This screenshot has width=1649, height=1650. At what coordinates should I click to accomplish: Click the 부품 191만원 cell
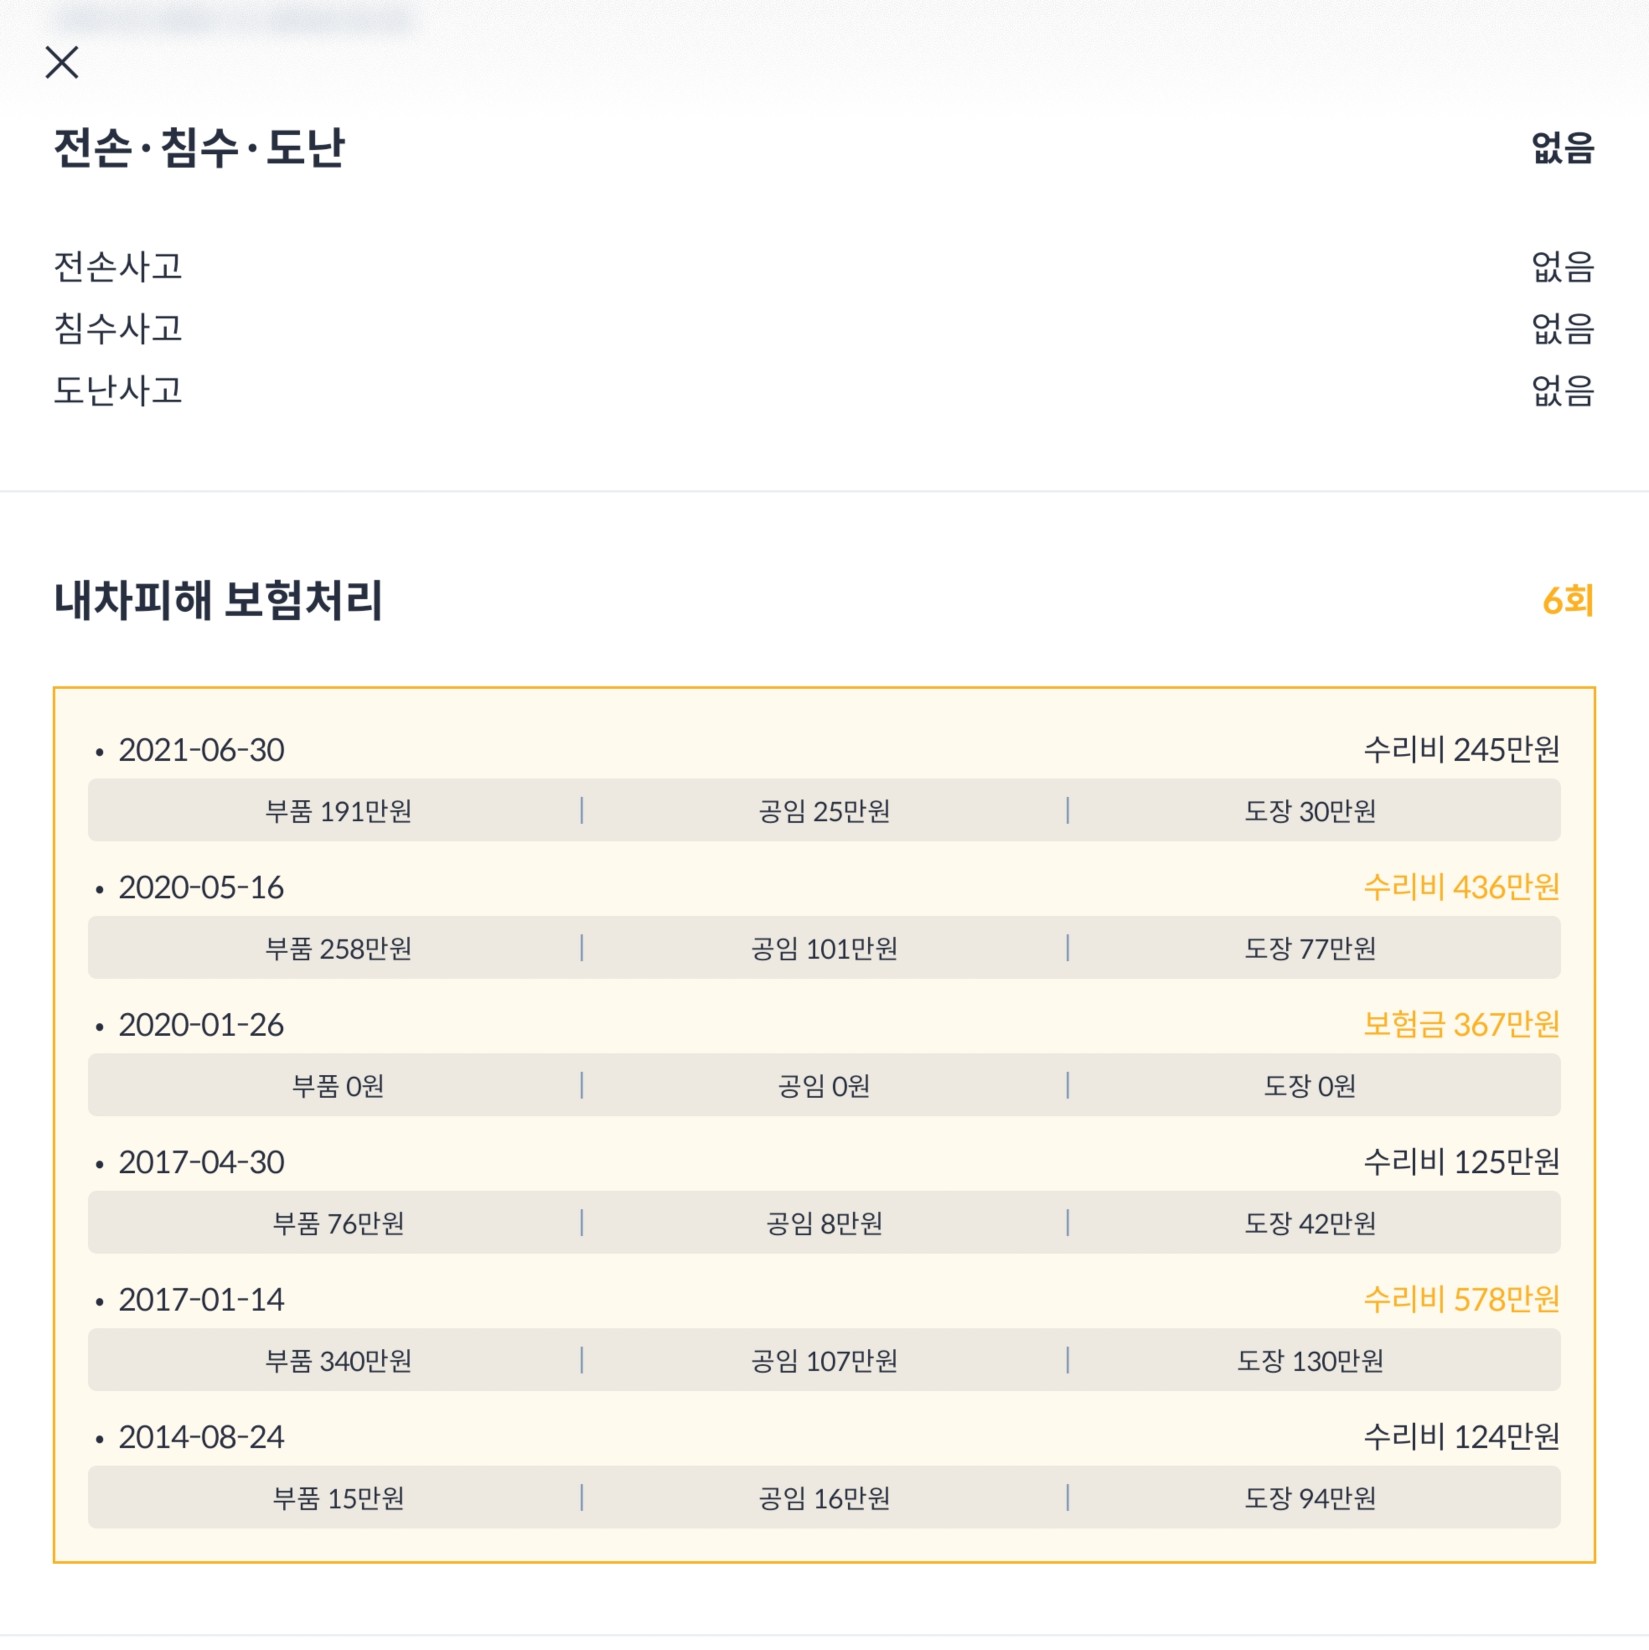click(x=338, y=811)
